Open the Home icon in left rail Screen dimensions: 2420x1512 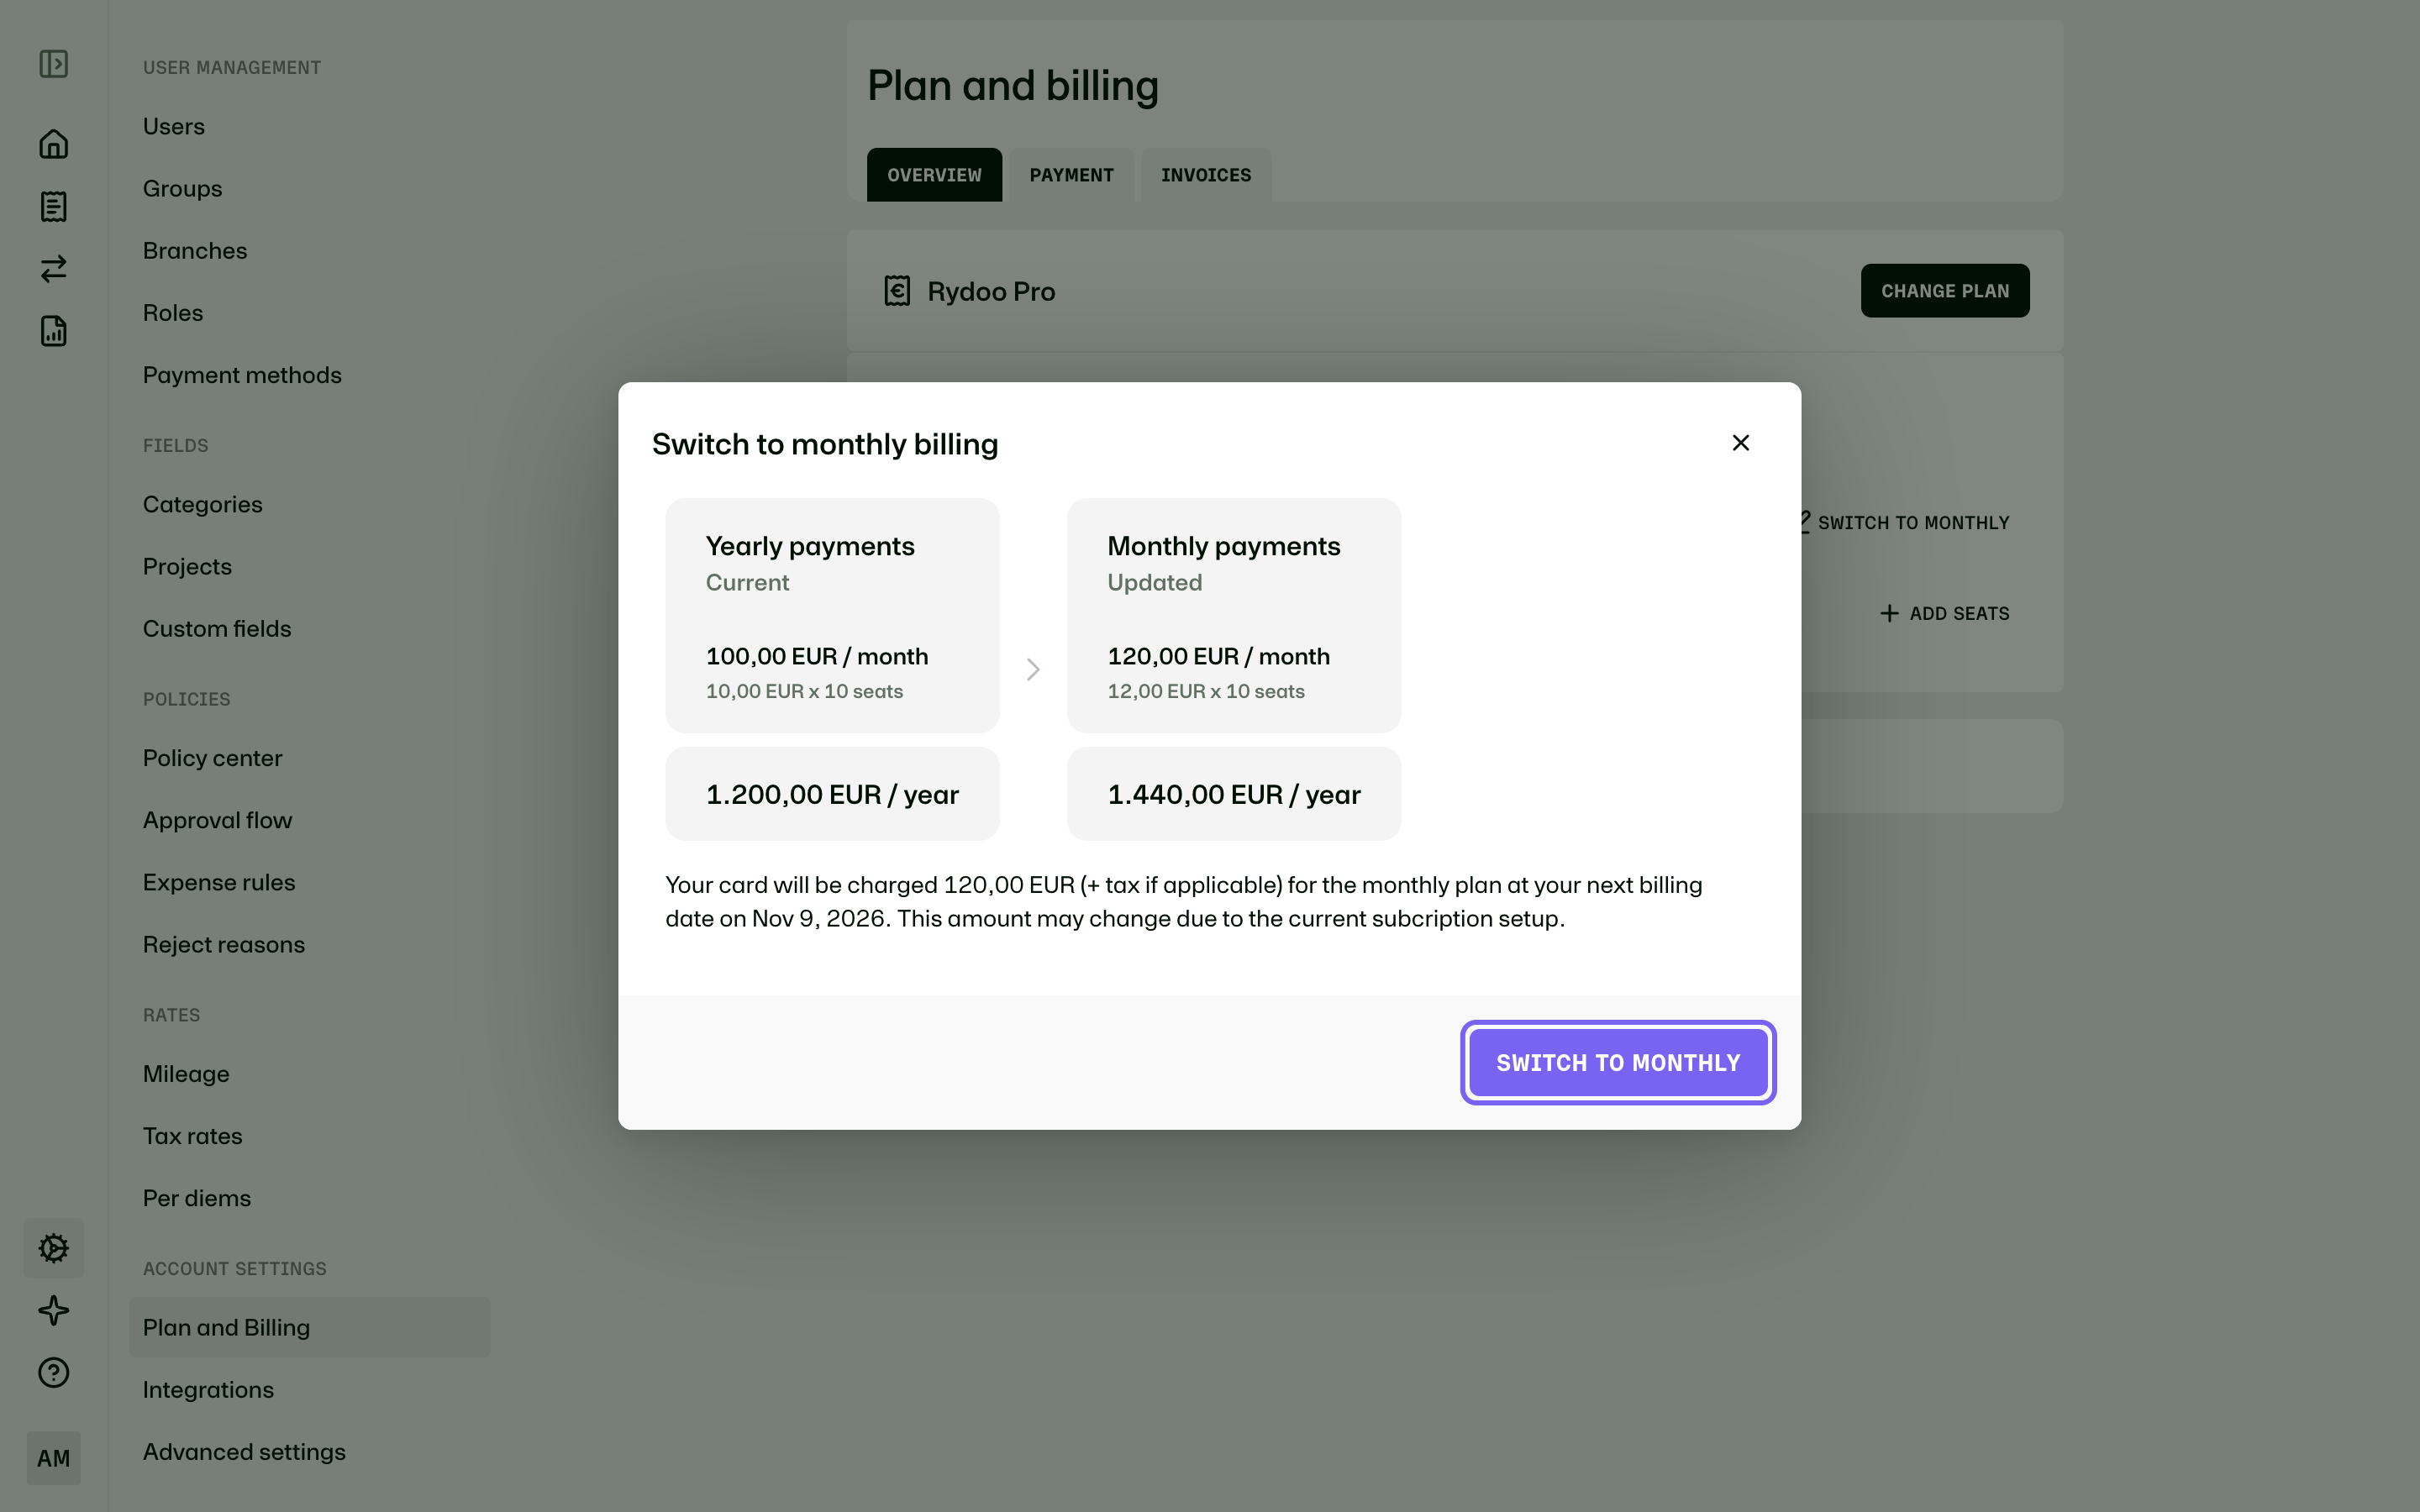pyautogui.click(x=53, y=144)
